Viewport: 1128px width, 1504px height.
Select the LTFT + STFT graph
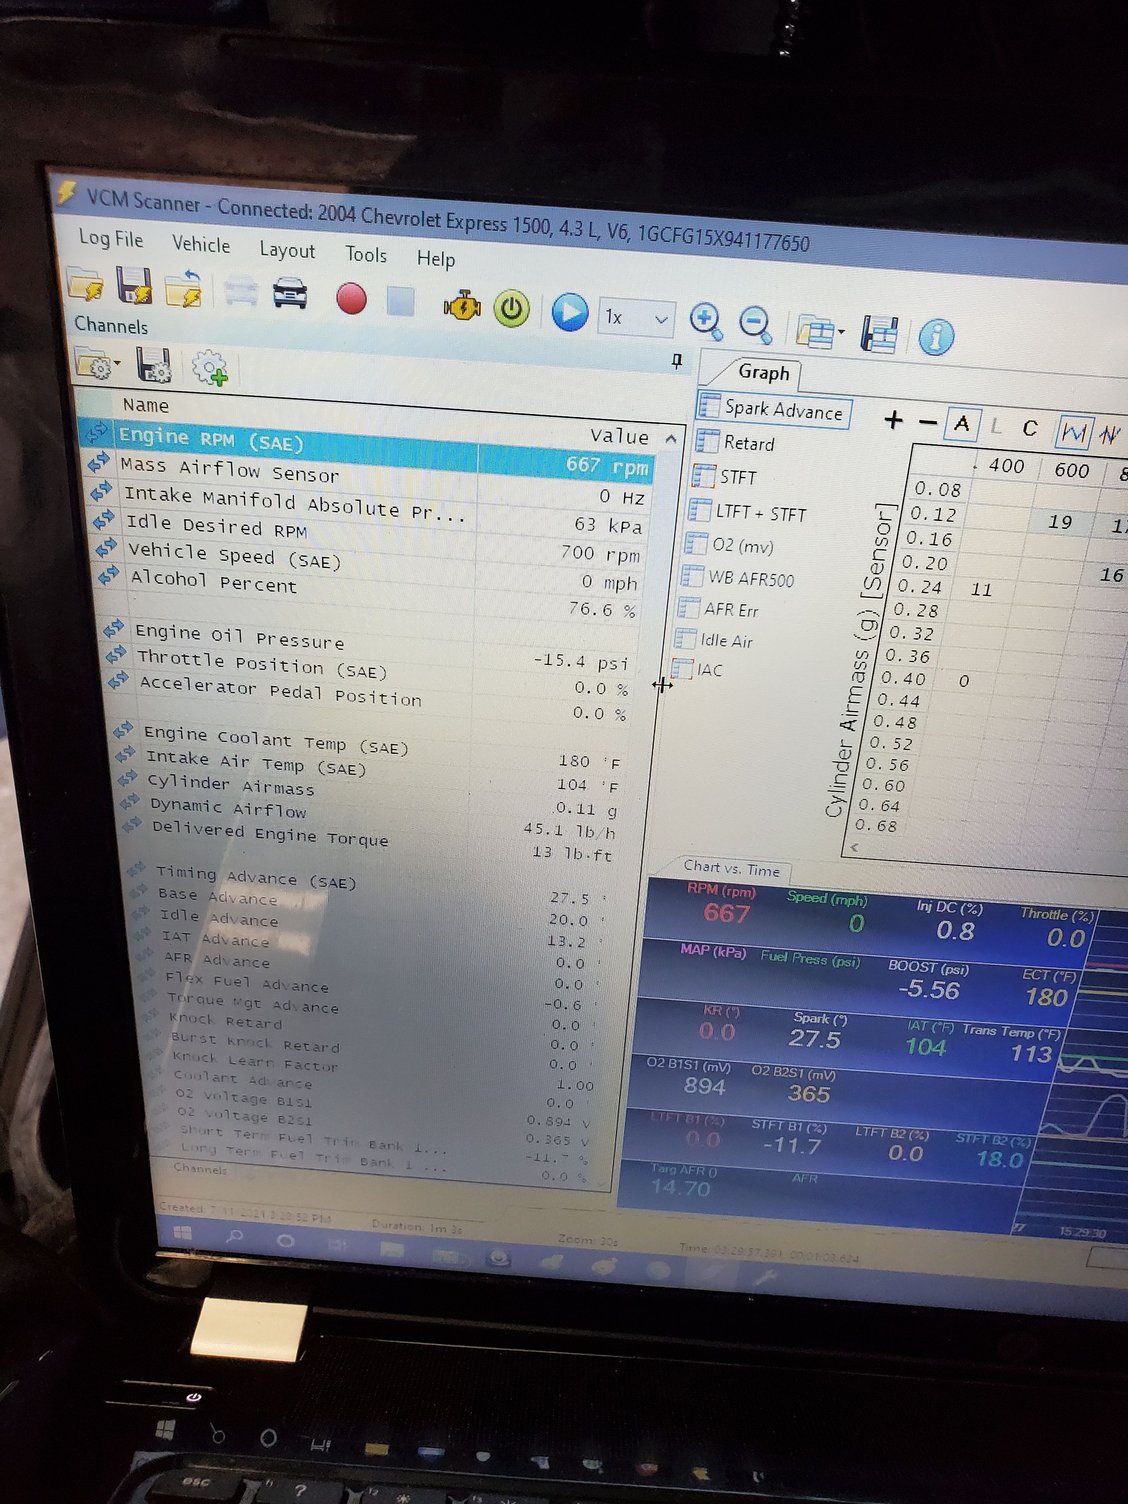(x=760, y=513)
